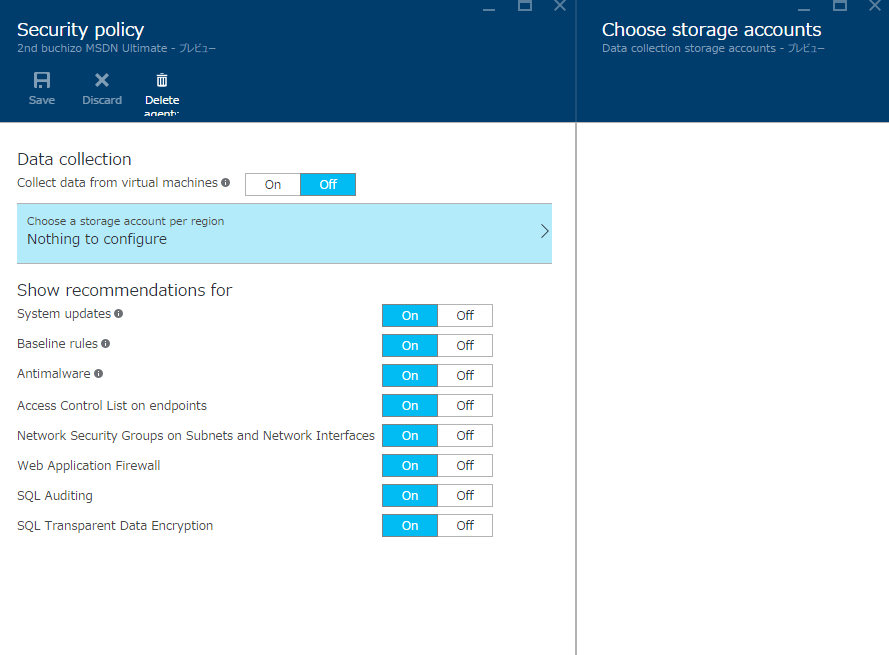Set Baseline rules to On

click(x=410, y=345)
